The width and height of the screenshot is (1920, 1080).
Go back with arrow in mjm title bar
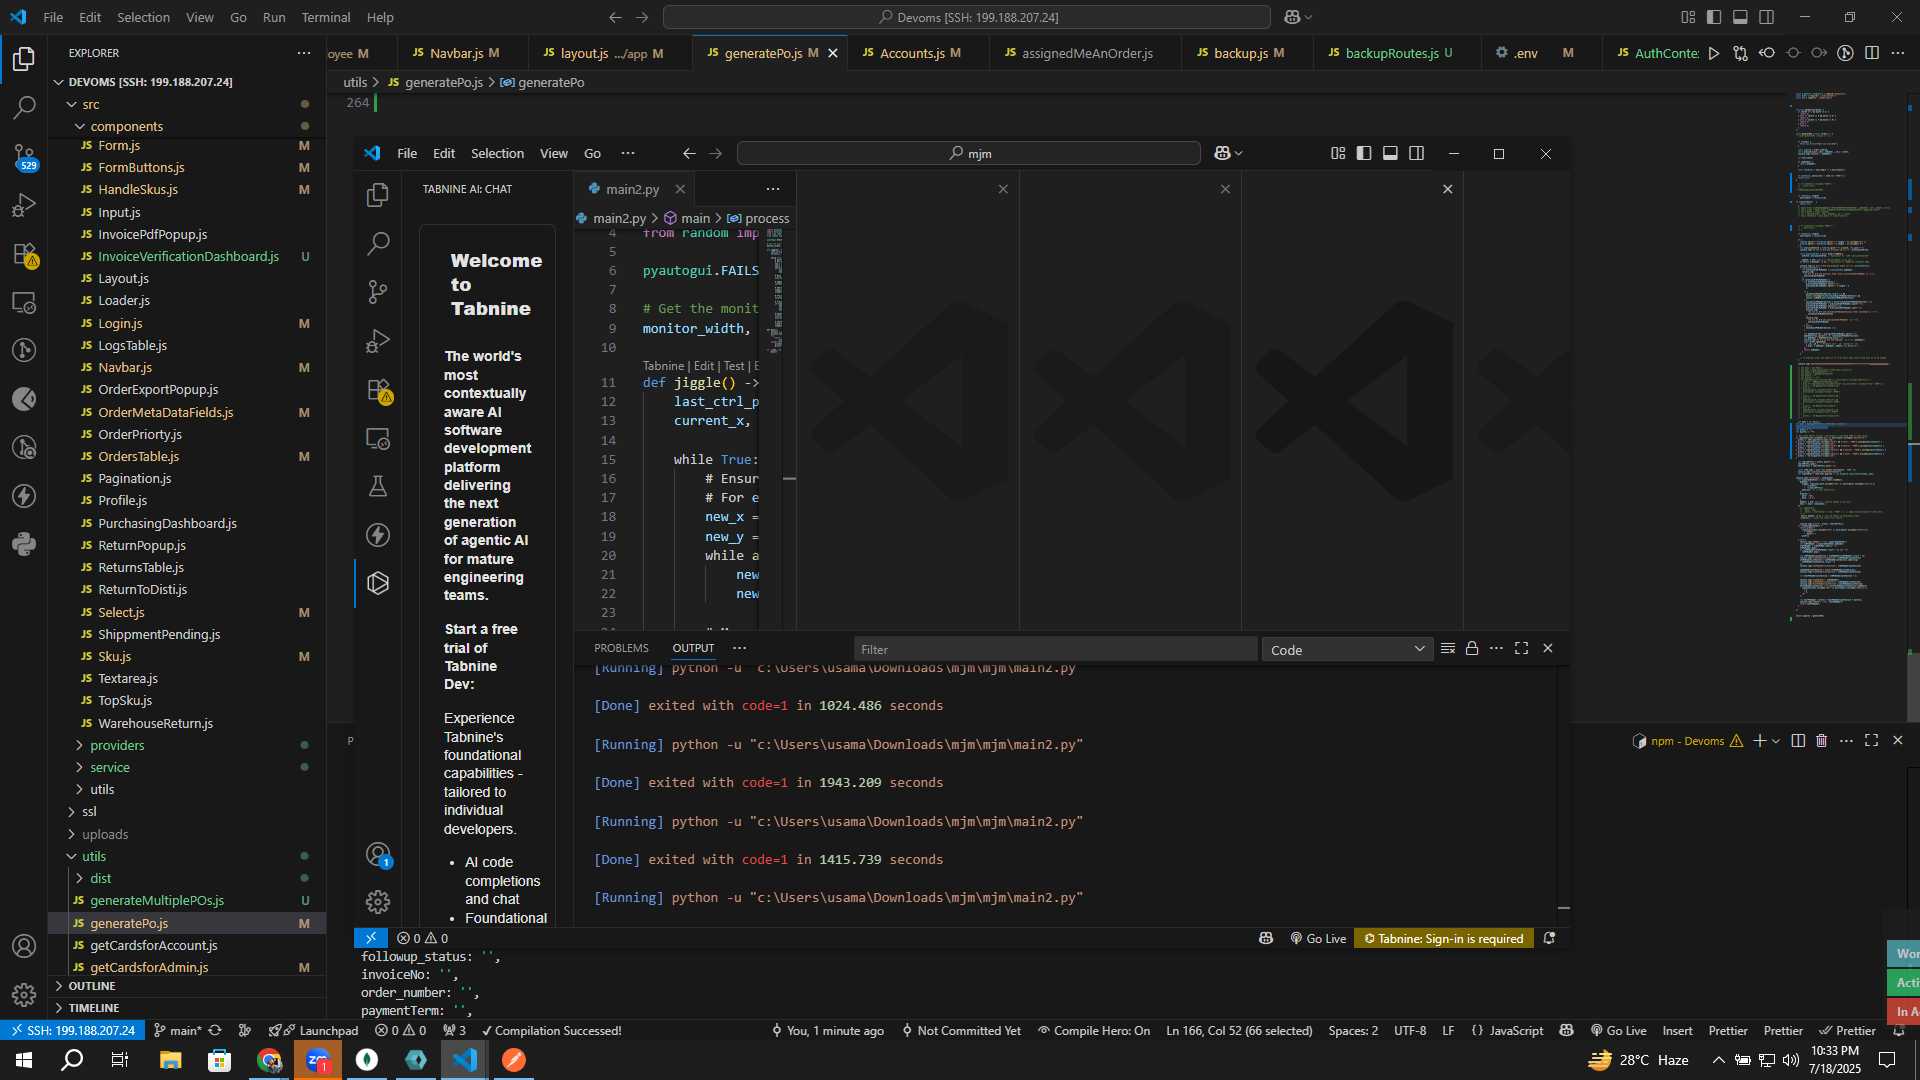(689, 154)
